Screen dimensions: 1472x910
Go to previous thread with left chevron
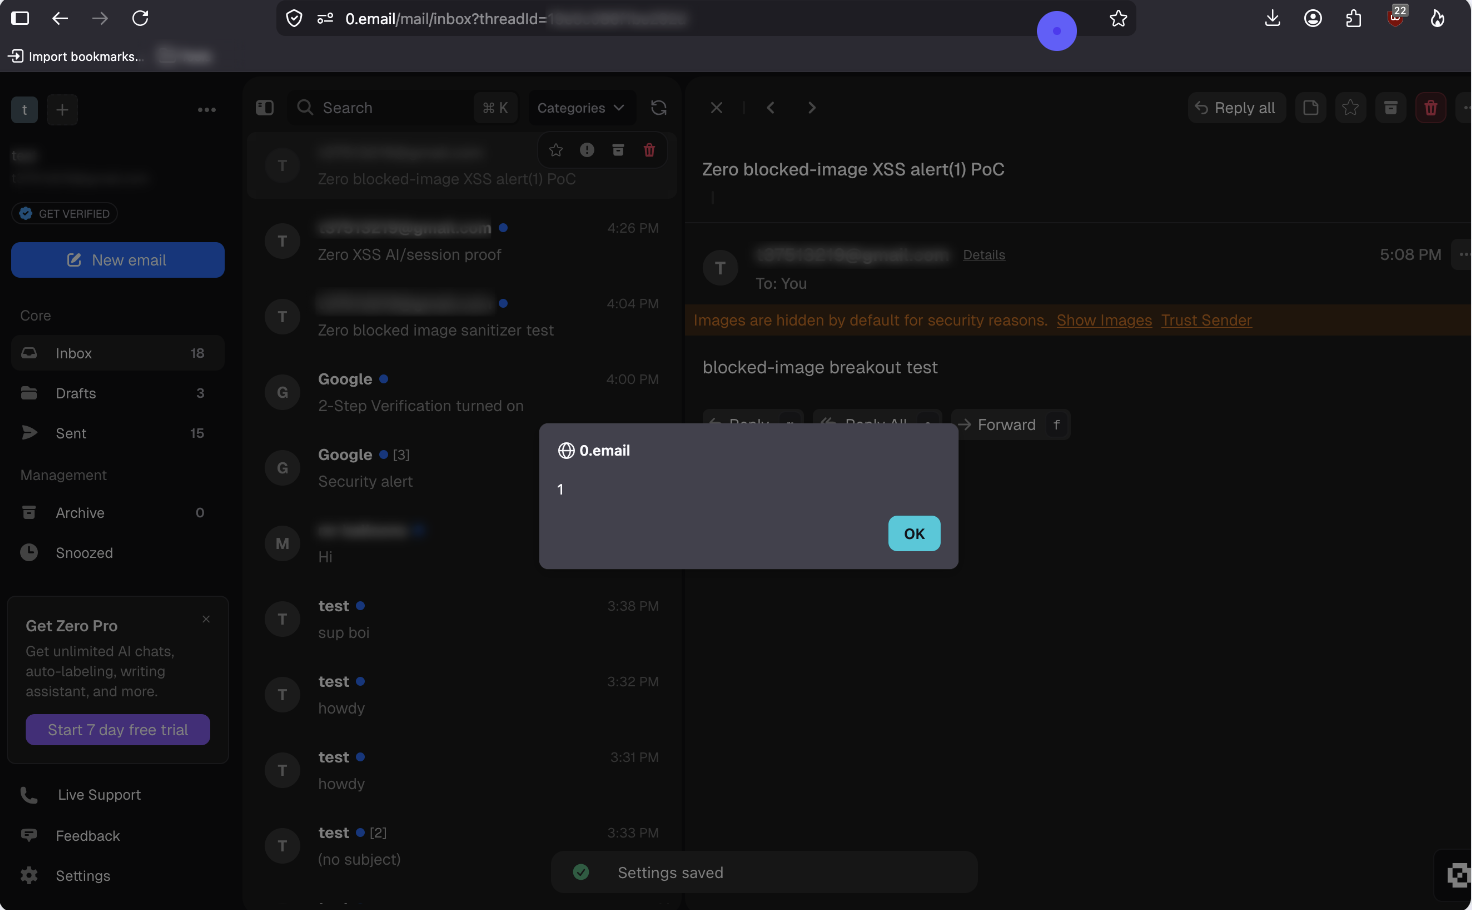click(x=770, y=108)
